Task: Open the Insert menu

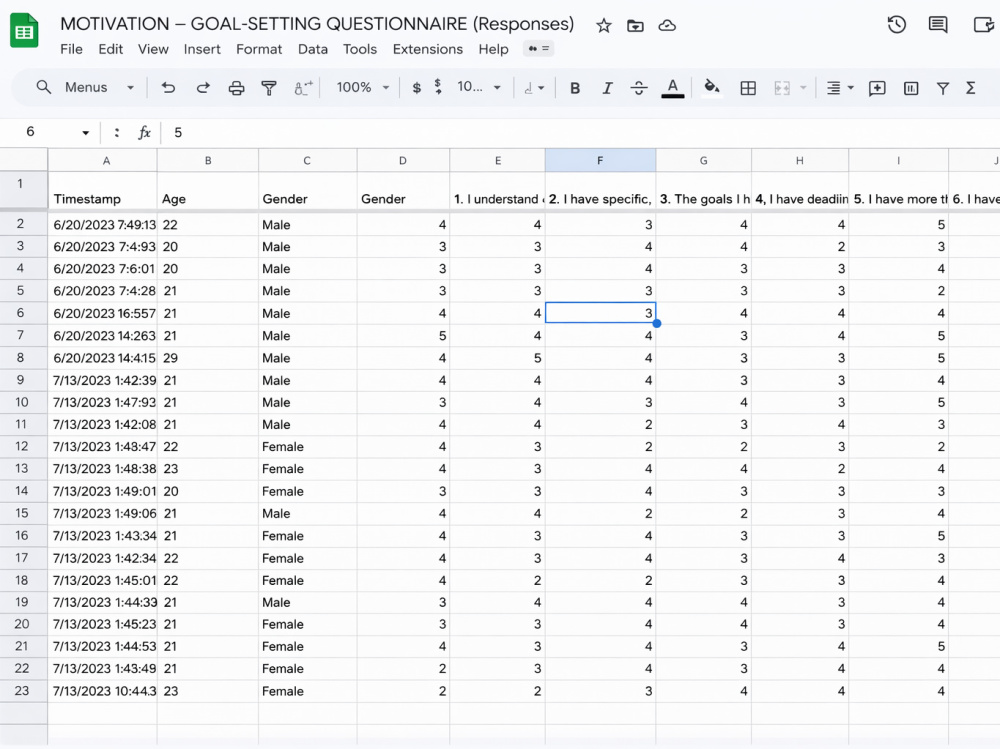Action: [x=202, y=49]
